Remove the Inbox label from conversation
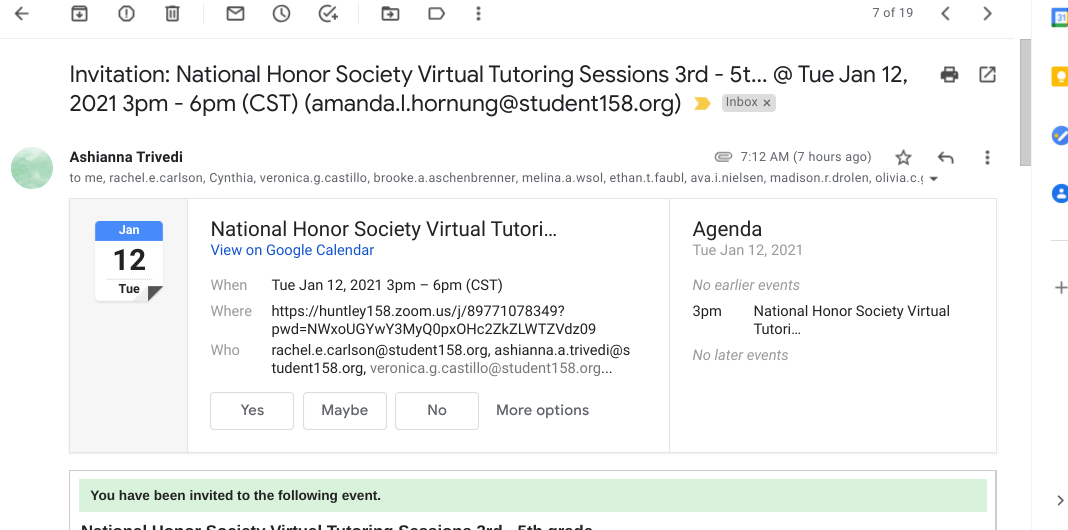The image size is (1068, 530). [767, 103]
